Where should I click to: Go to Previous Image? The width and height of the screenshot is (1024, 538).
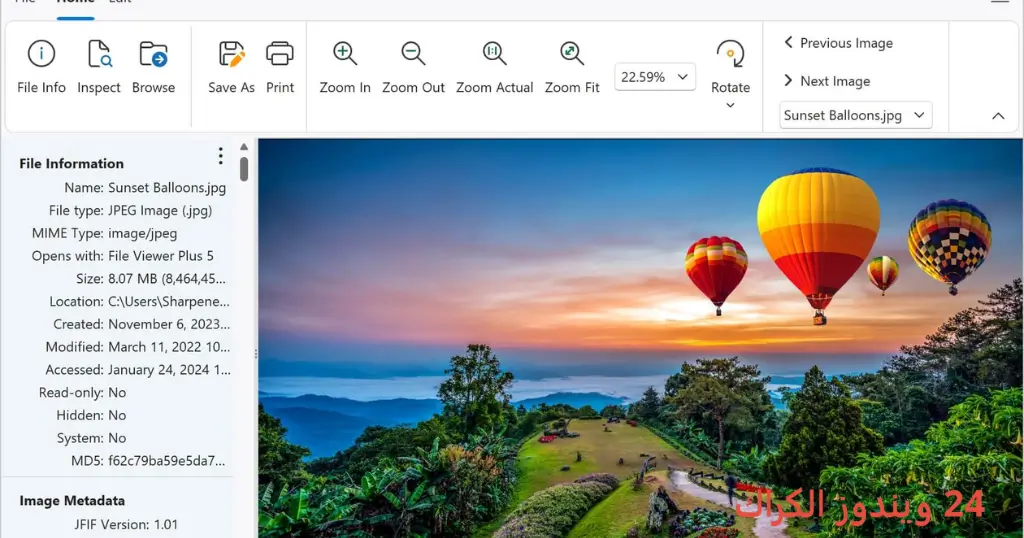839,43
